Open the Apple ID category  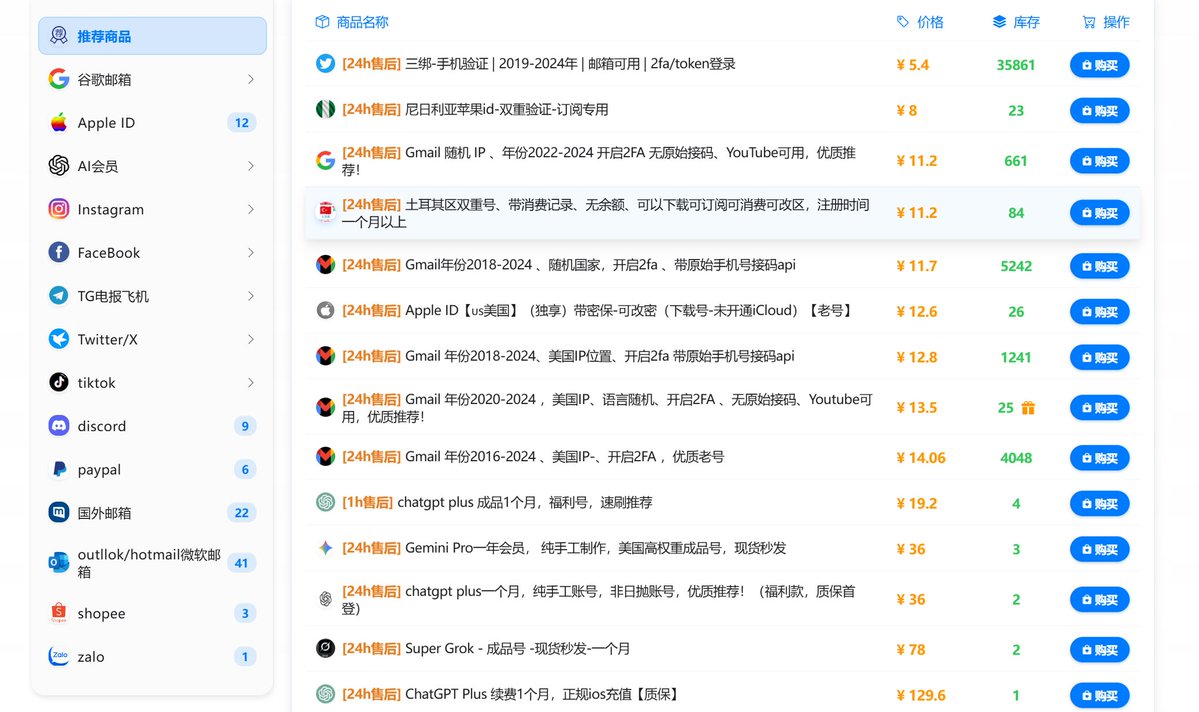pos(152,122)
